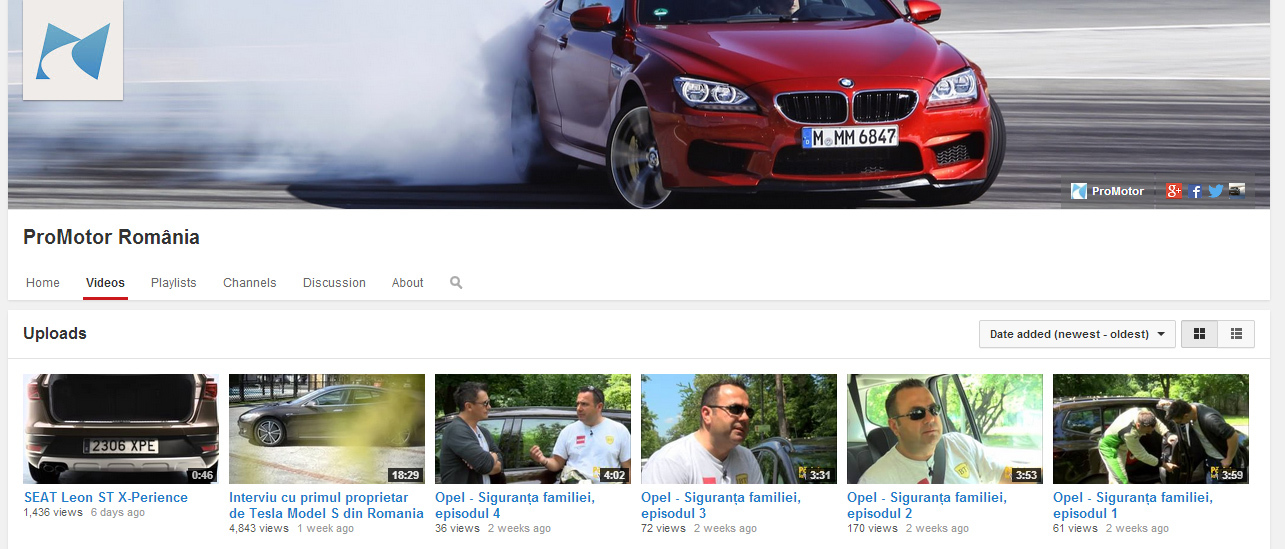Open the Discussion tab
Viewport: 1285px width, 549px height.
(x=334, y=283)
